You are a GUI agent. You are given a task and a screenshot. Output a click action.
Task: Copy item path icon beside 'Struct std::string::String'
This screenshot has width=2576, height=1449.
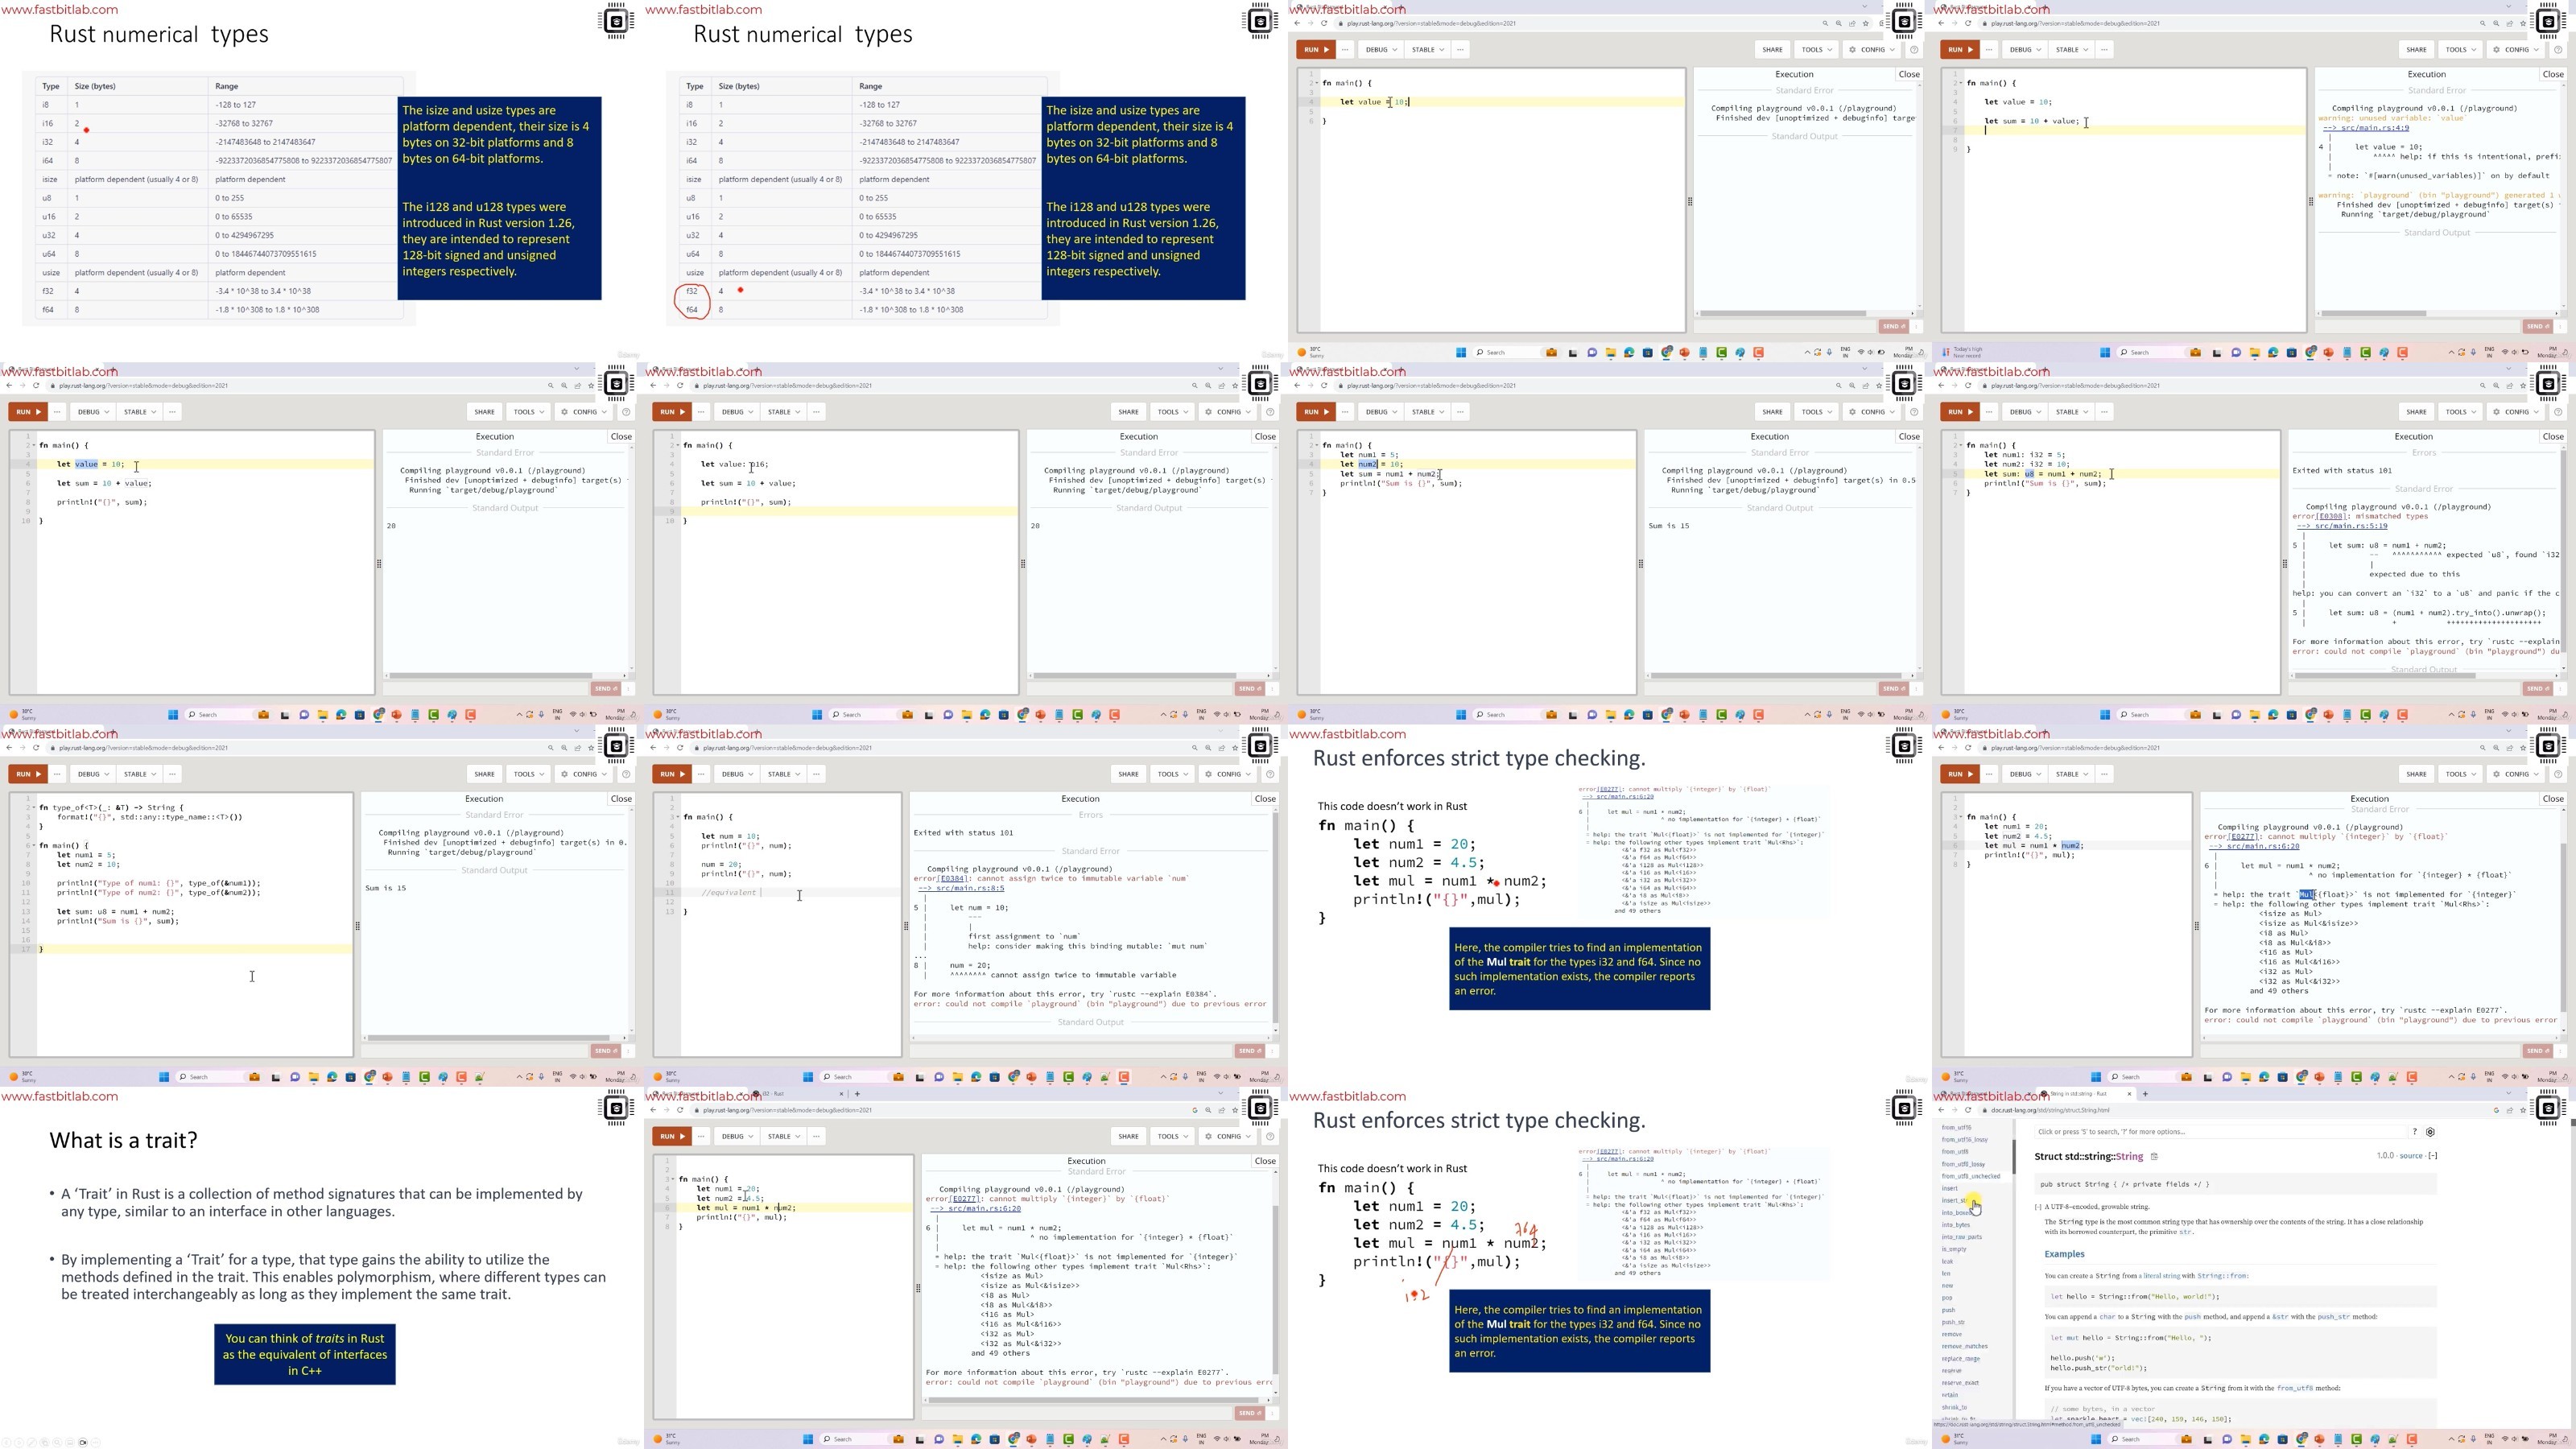pos(2154,1157)
